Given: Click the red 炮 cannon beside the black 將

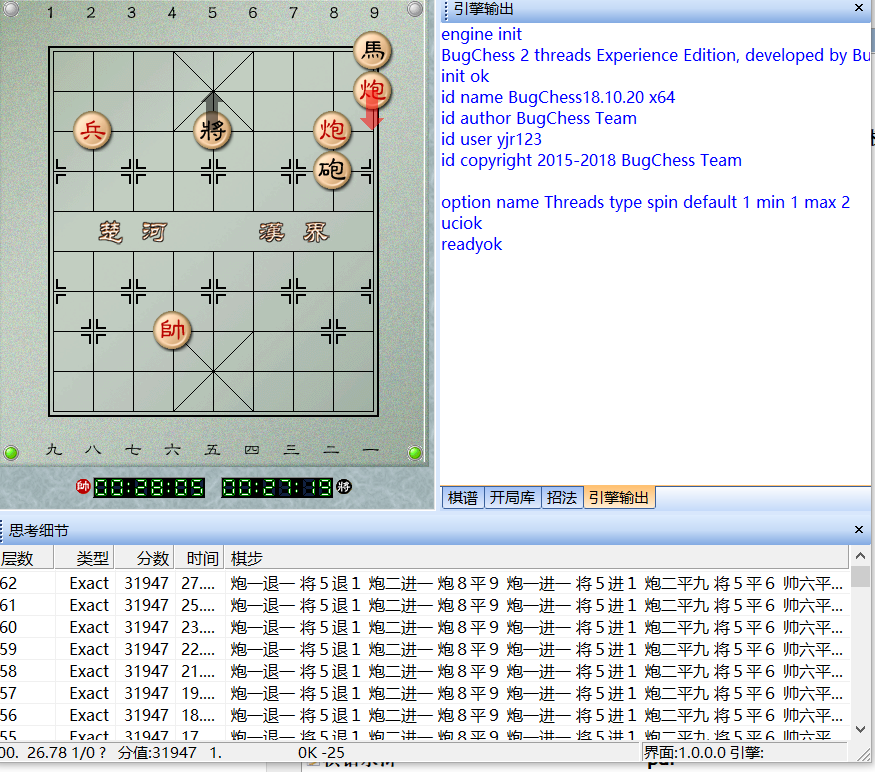Looking at the screenshot, I should (x=332, y=130).
